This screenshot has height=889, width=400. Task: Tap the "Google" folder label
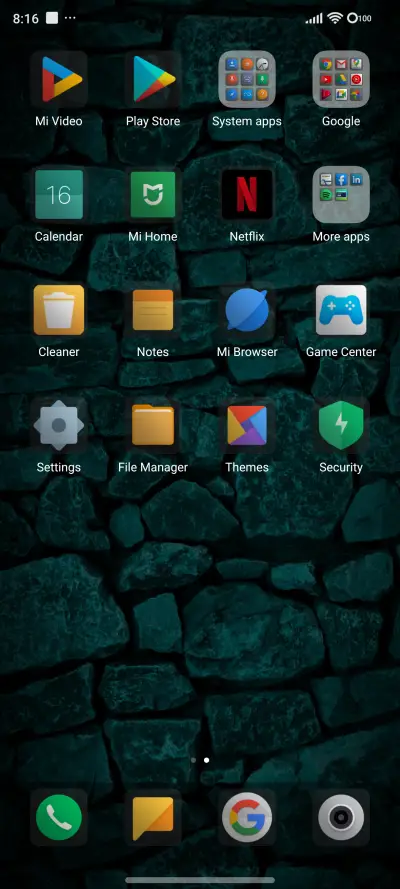pyautogui.click(x=341, y=121)
